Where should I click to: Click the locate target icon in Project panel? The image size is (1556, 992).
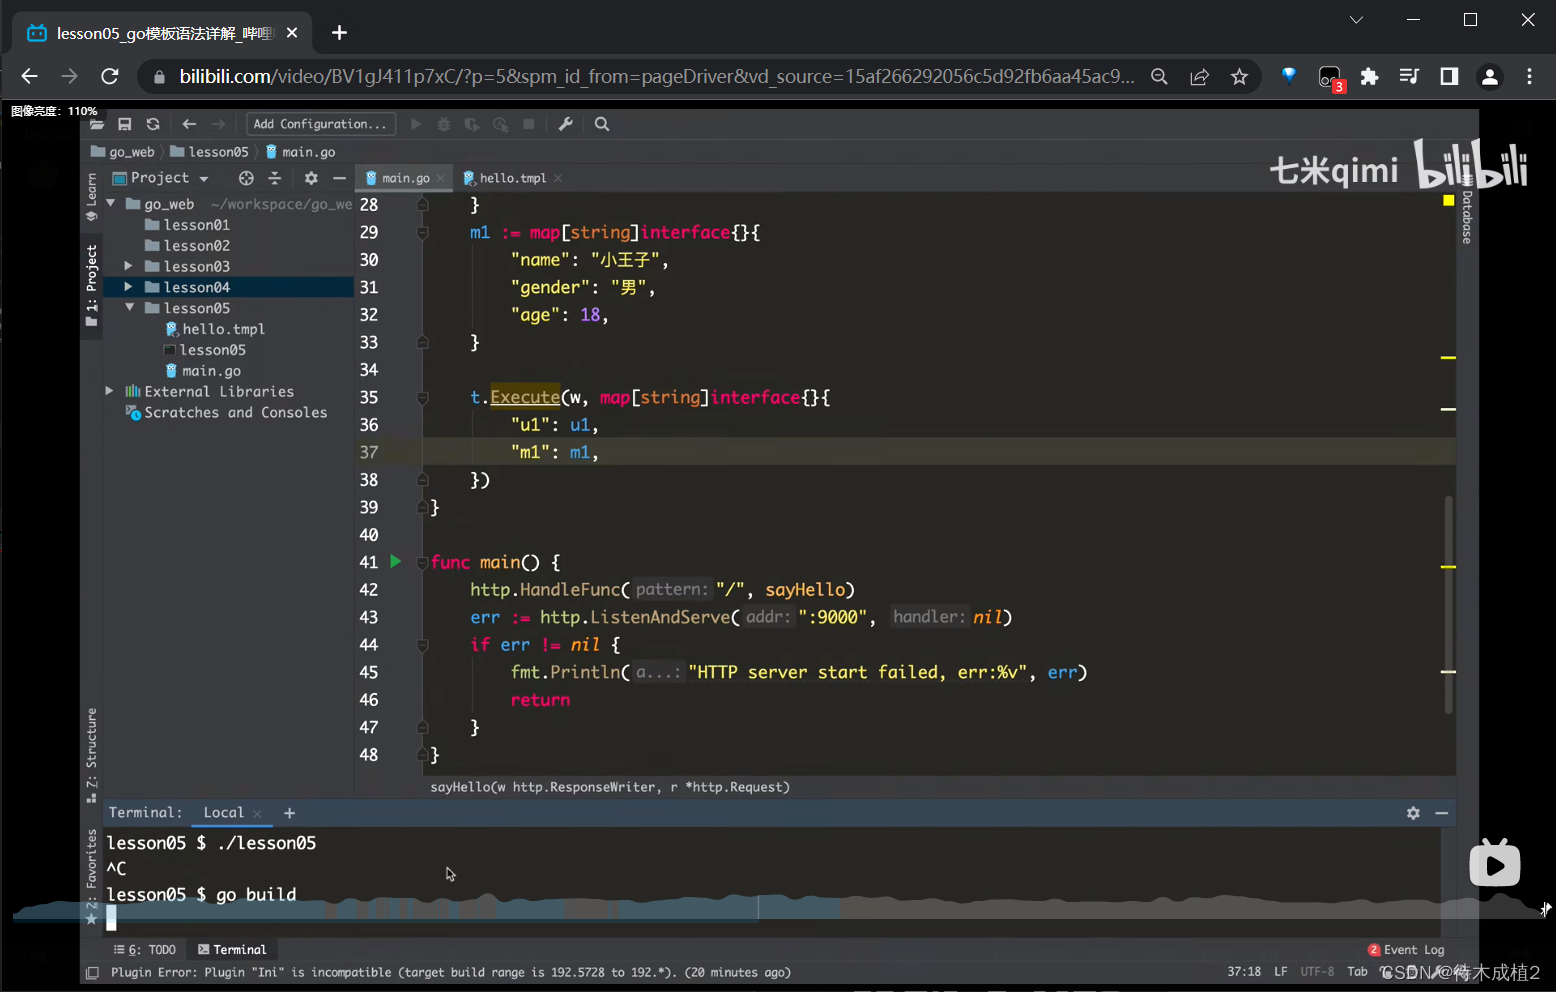pyautogui.click(x=246, y=178)
